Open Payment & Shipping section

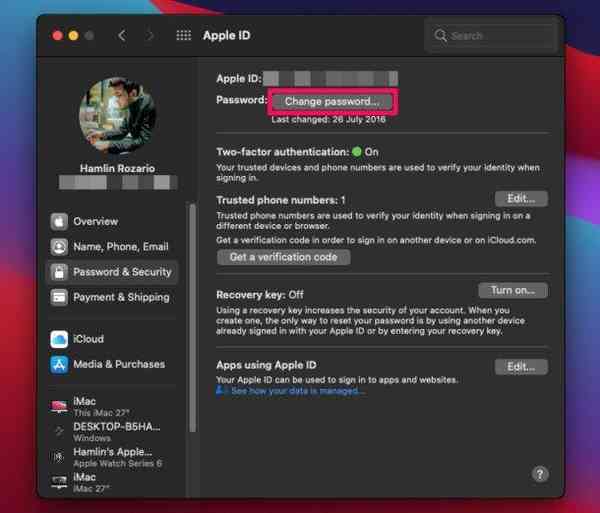click(112, 297)
